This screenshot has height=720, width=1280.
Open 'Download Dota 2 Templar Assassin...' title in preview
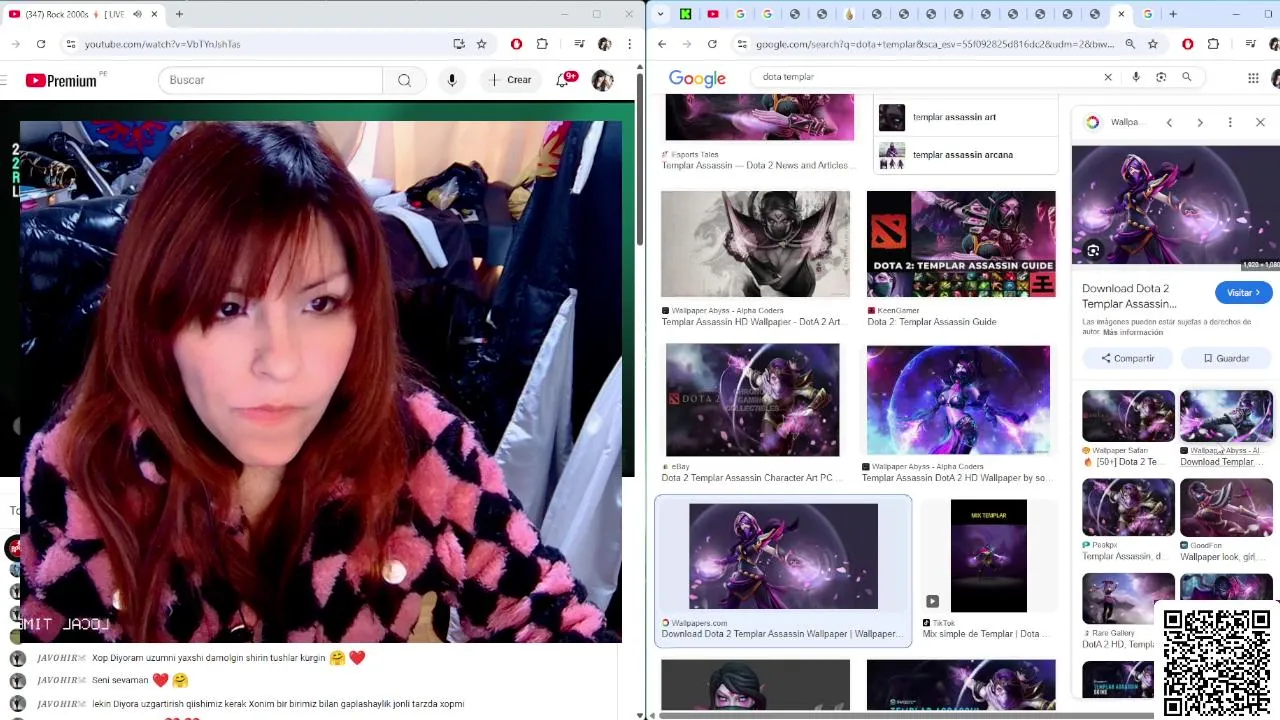click(1129, 296)
